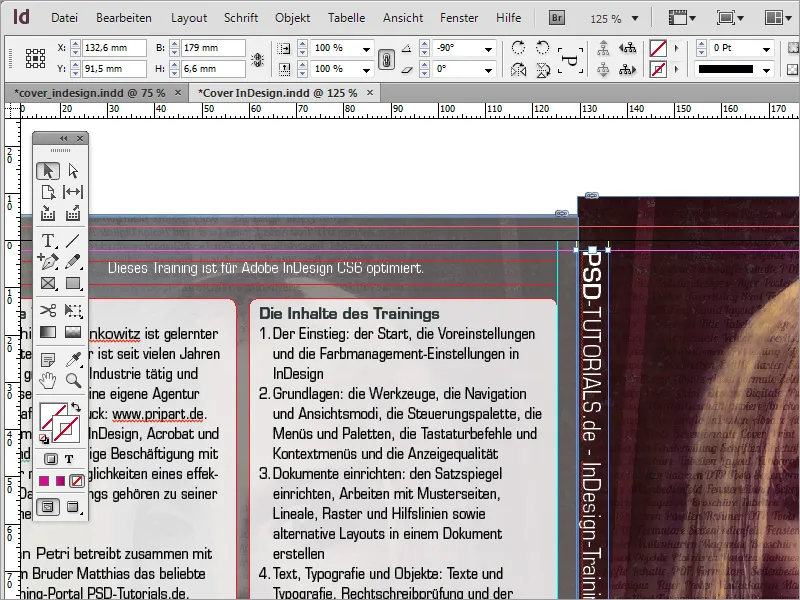Toggle constrain proportions for scaling link
Screen dimensions: 800x600
point(386,60)
